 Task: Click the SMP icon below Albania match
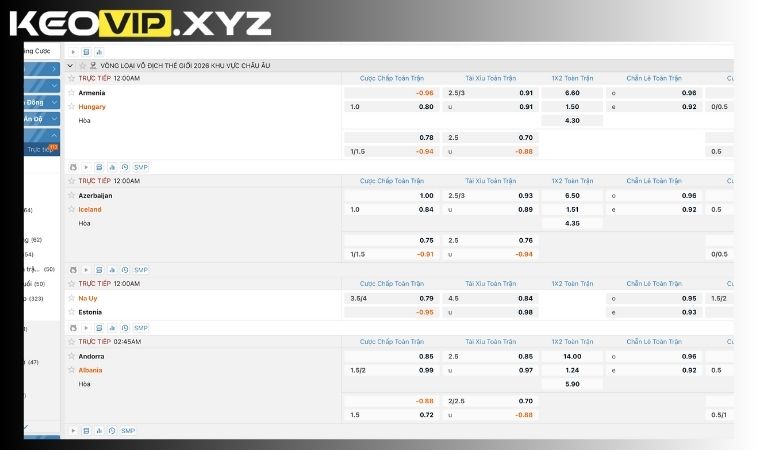click(x=128, y=431)
